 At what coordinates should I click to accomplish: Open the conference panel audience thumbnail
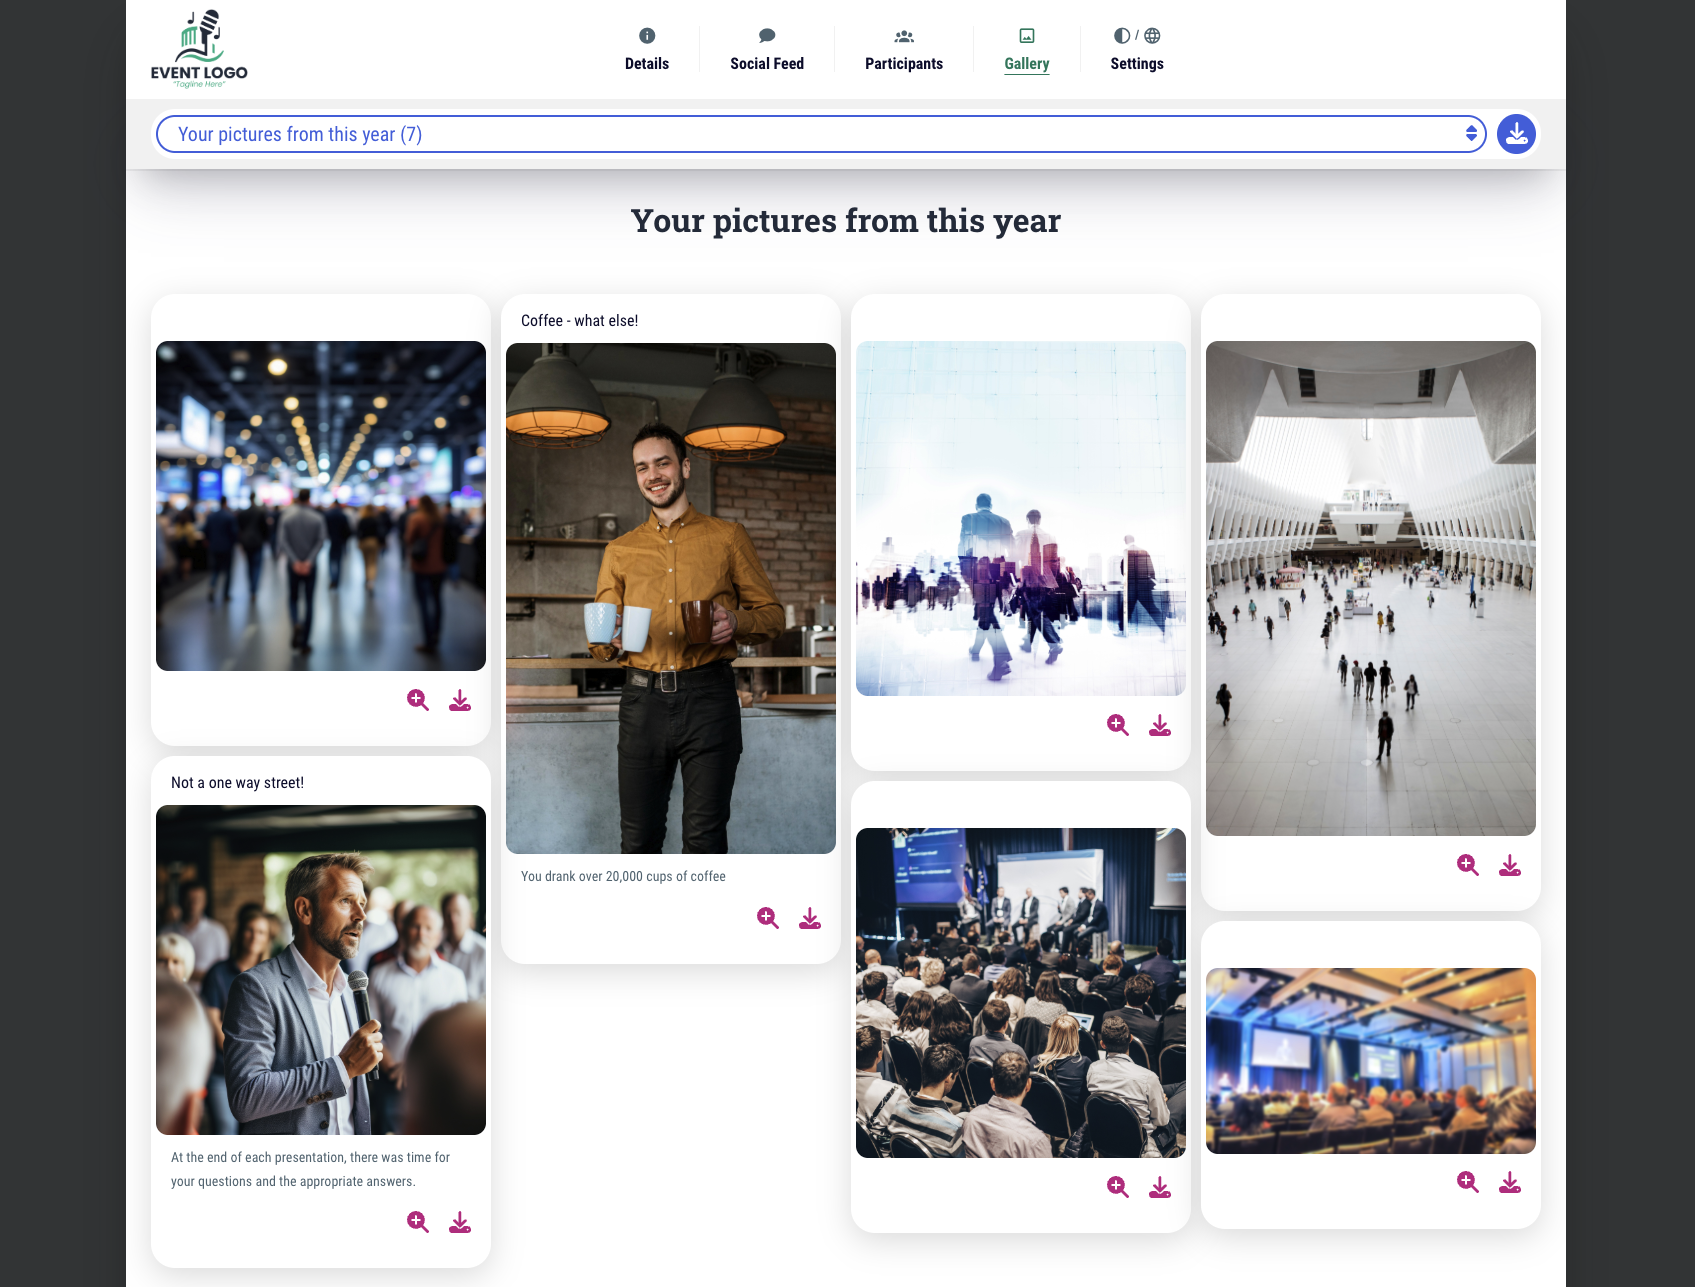[1020, 992]
